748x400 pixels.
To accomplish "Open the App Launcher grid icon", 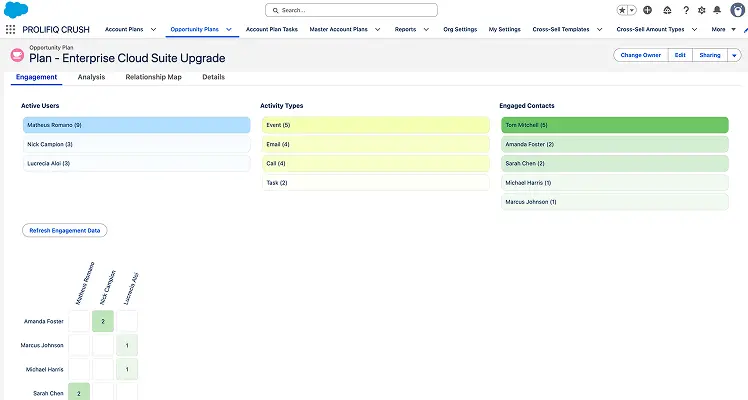I will (10, 30).
